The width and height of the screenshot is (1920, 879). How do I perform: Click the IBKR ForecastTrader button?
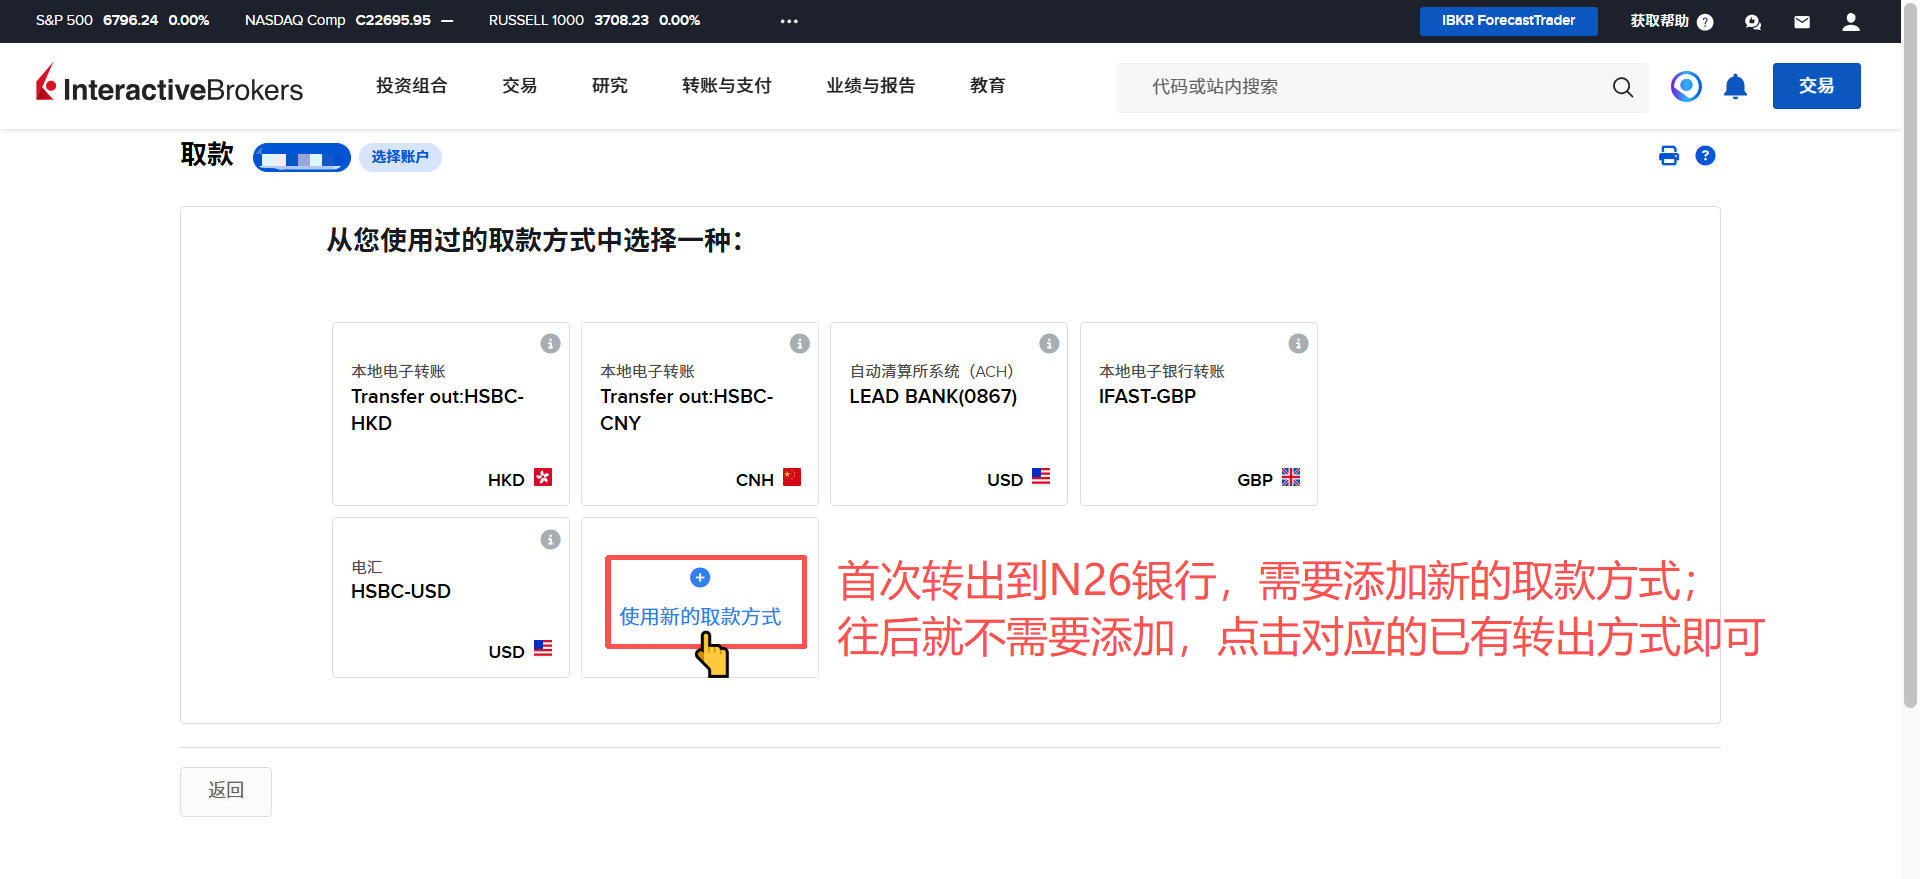click(x=1507, y=21)
